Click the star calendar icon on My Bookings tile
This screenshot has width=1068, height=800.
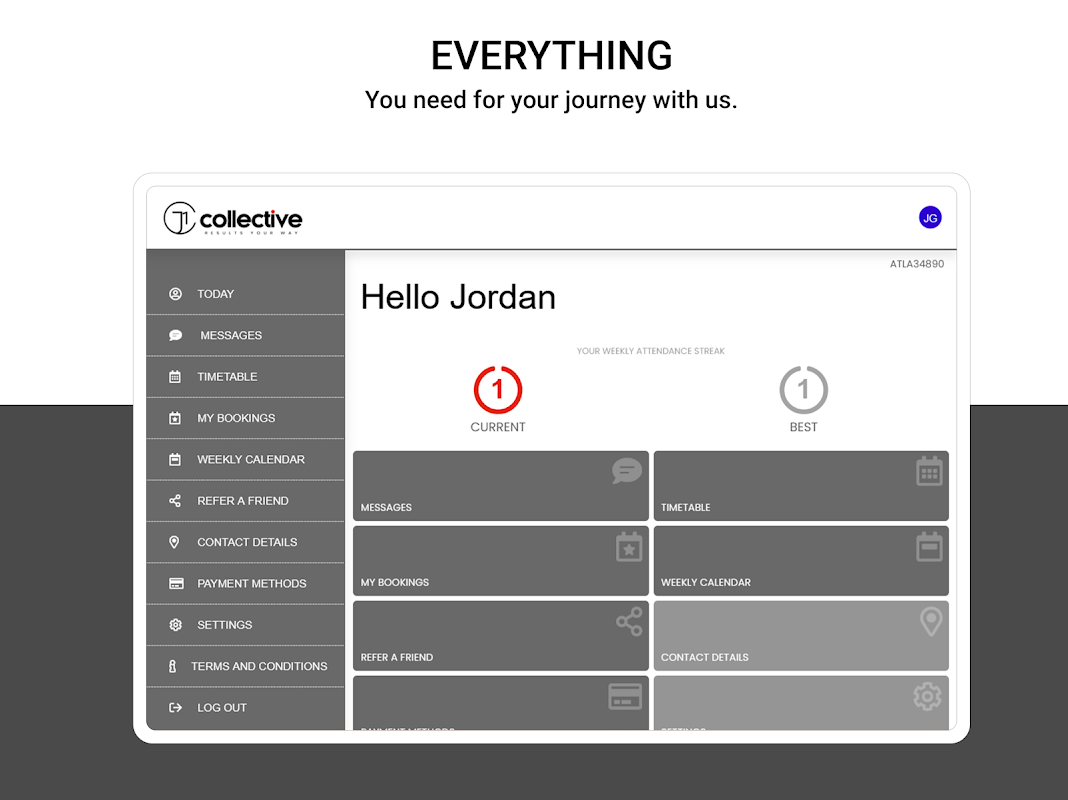pos(629,547)
